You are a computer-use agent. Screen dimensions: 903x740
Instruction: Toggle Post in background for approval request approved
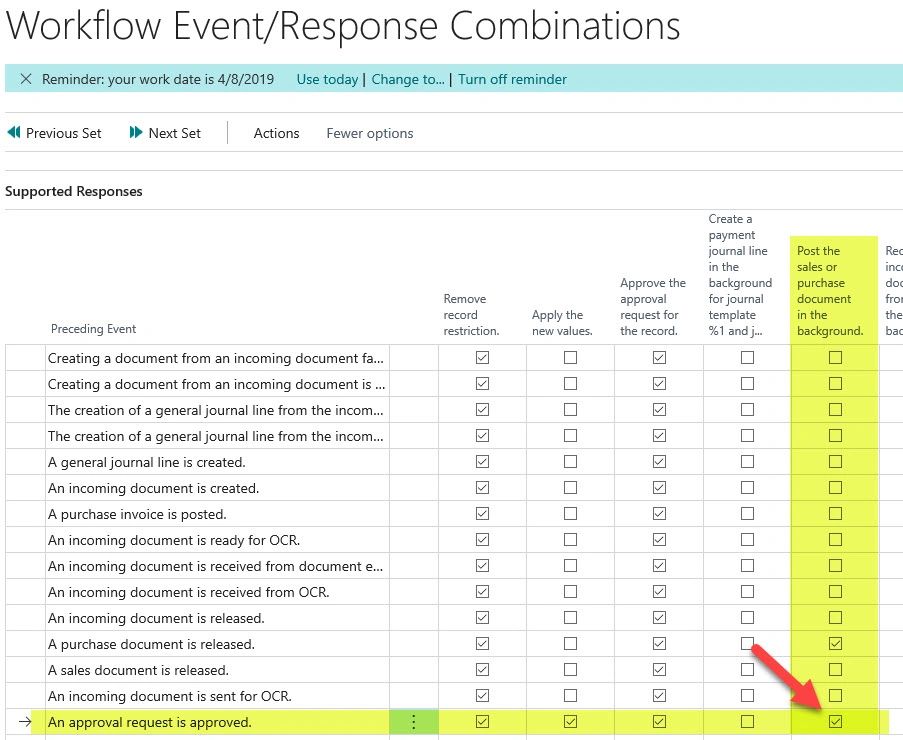(x=835, y=722)
